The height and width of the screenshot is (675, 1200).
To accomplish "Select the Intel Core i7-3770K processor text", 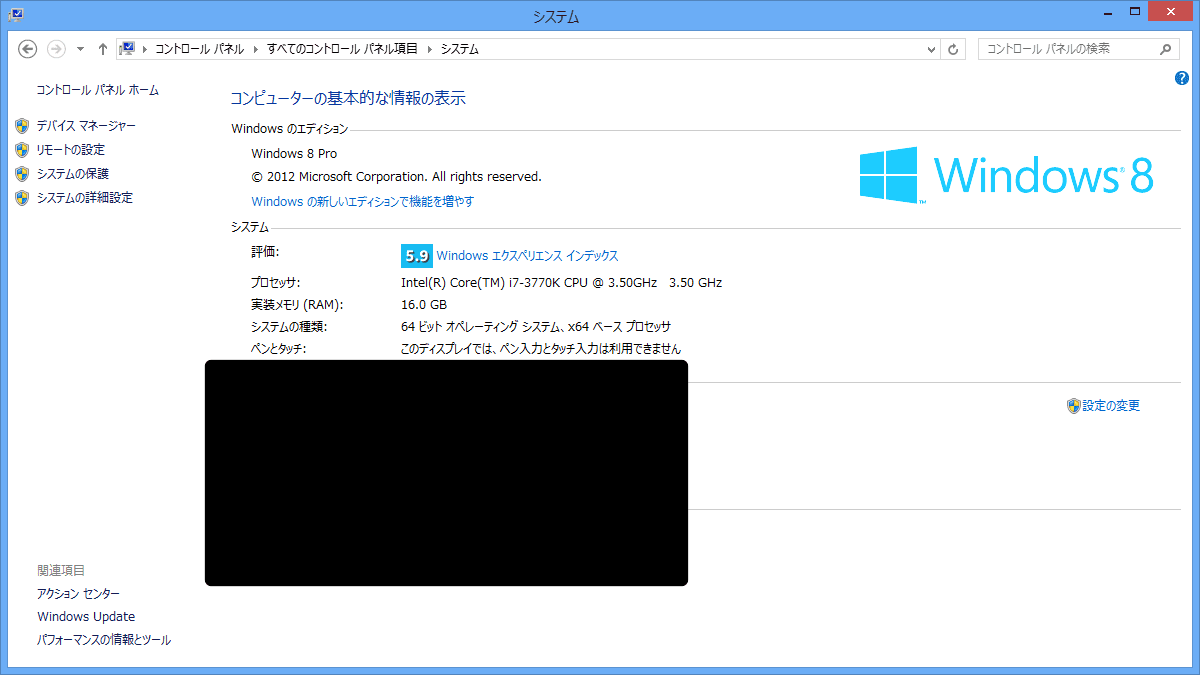I will [561, 283].
